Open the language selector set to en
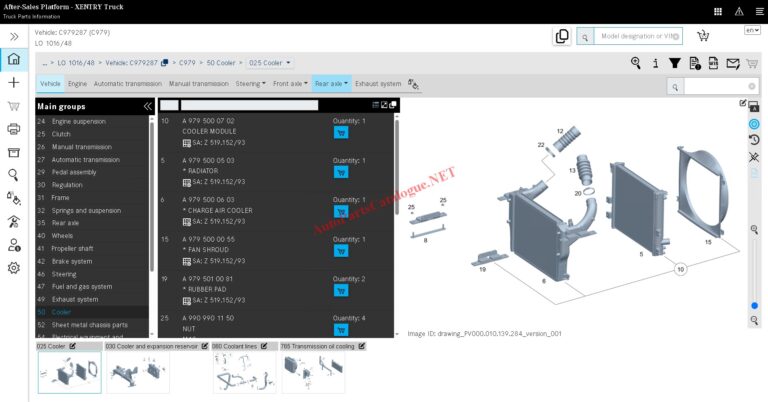This screenshot has width=768, height=402. (752, 30)
